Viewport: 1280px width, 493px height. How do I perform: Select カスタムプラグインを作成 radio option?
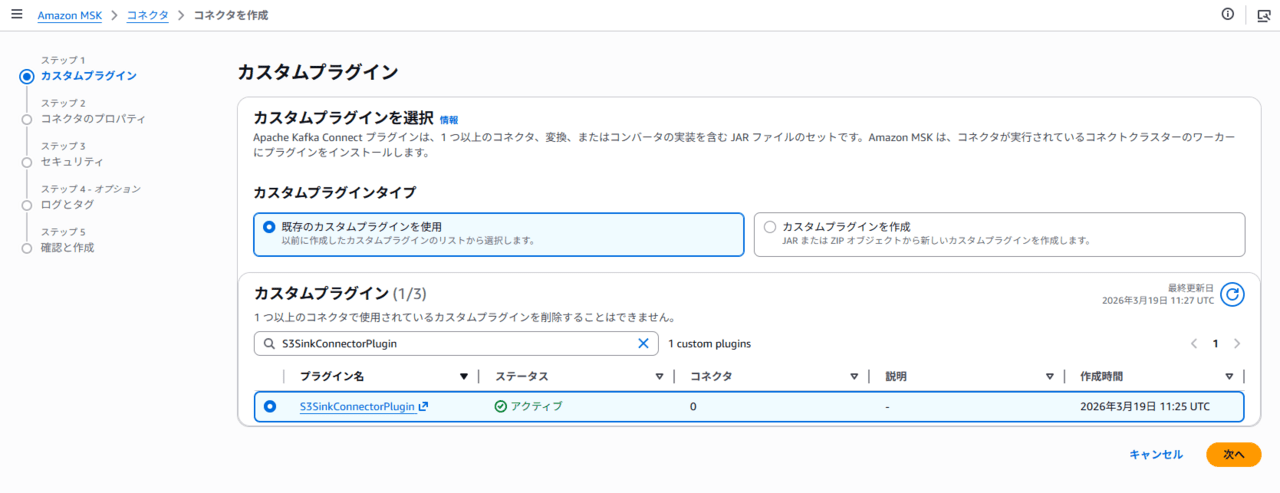pyautogui.click(x=769, y=227)
